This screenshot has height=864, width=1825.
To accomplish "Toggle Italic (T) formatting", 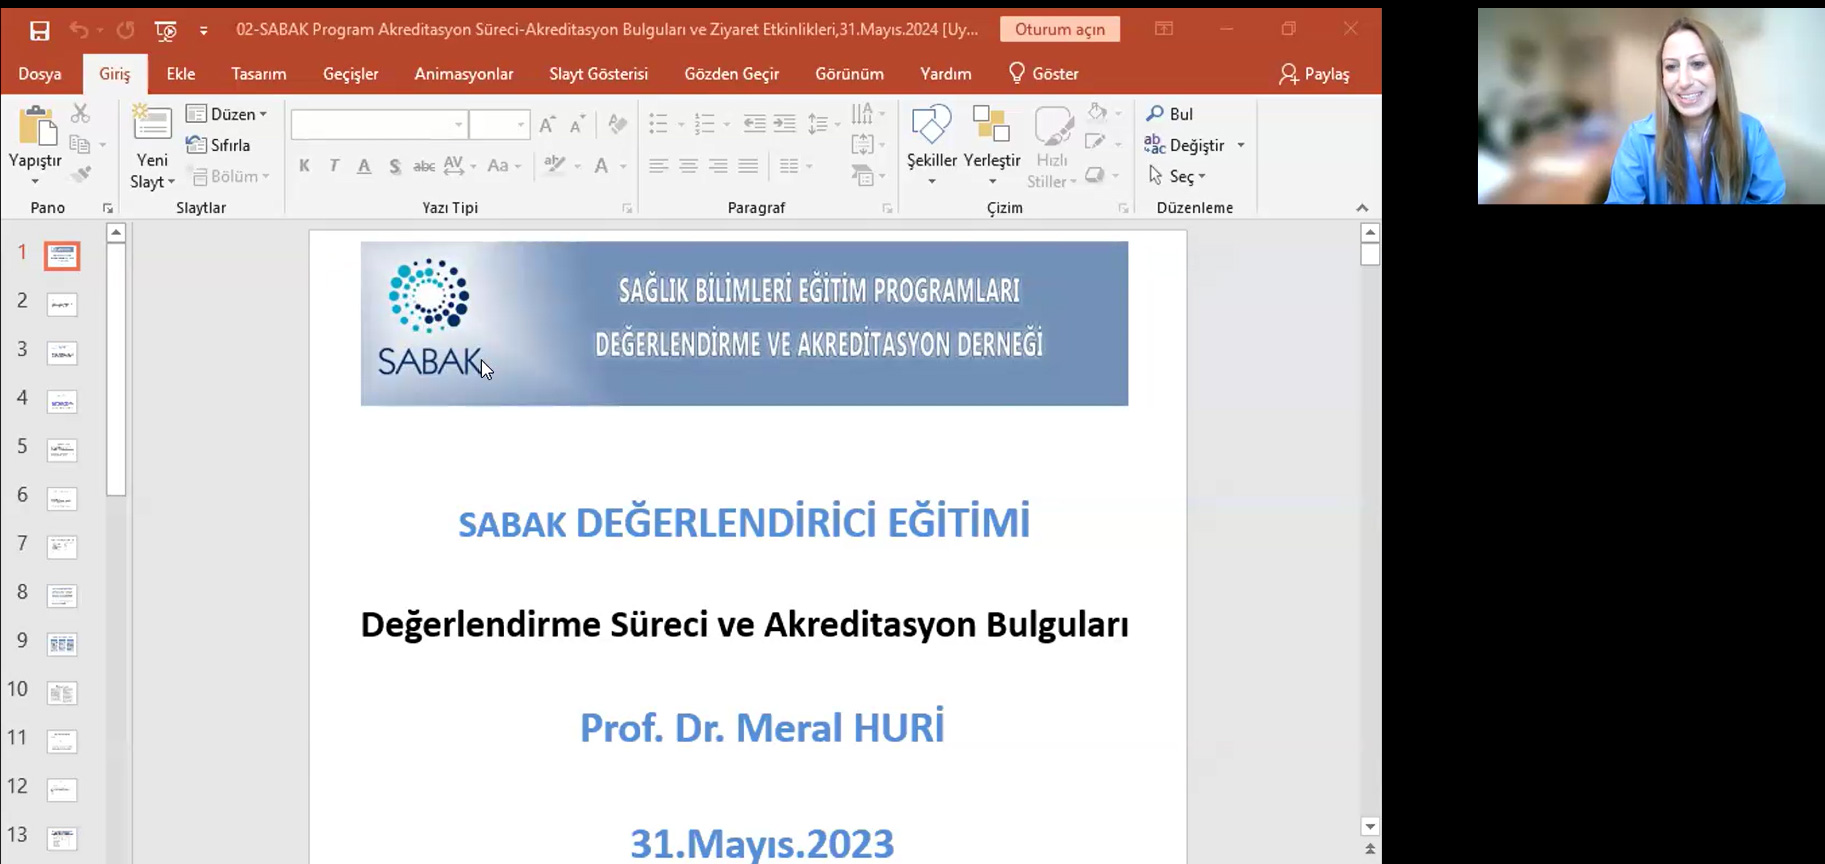I will pos(334,166).
